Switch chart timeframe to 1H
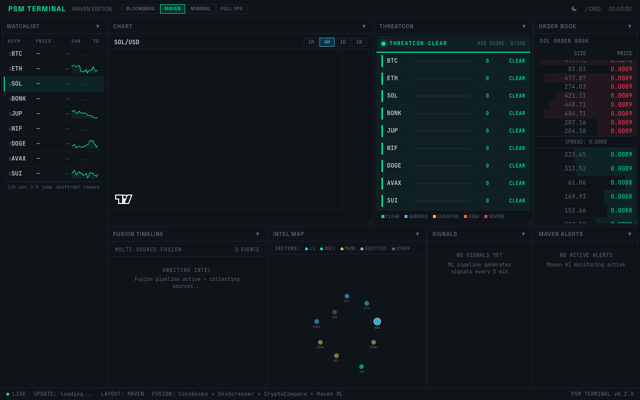640x400 pixels. click(311, 42)
